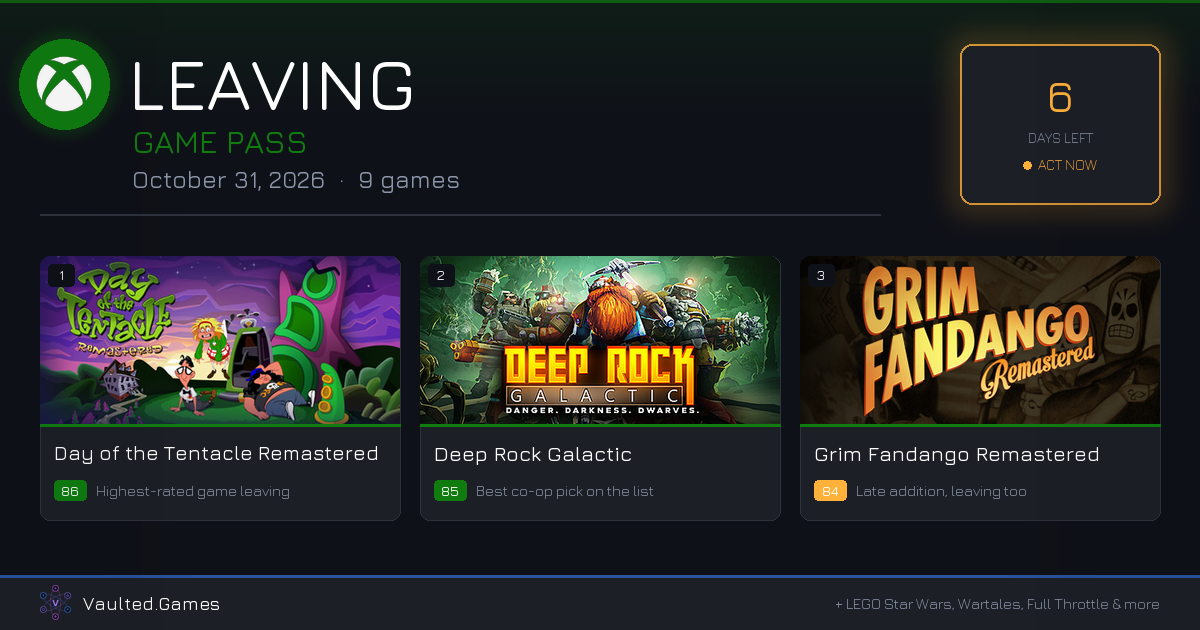Viewport: 1200px width, 630px height.
Task: Open the Deep Rock Galactic cover image
Action: click(x=600, y=341)
